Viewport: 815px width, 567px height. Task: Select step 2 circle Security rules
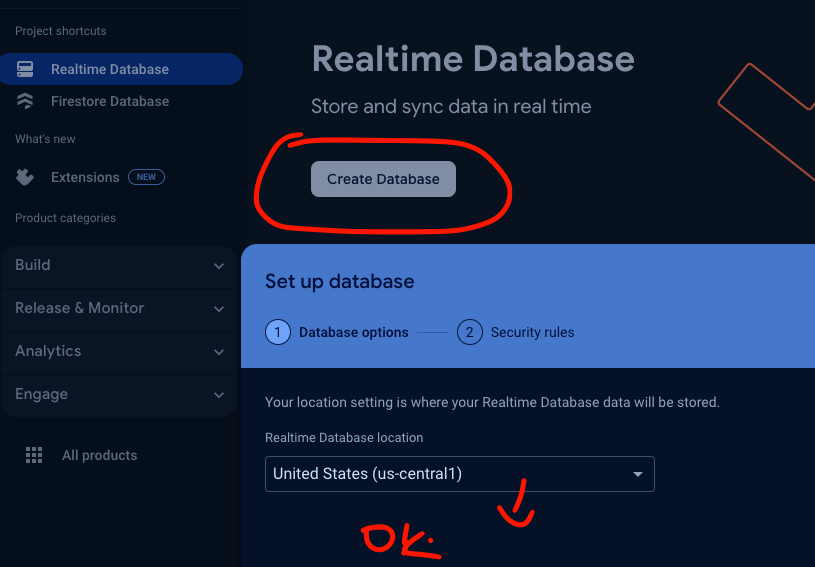tap(469, 332)
